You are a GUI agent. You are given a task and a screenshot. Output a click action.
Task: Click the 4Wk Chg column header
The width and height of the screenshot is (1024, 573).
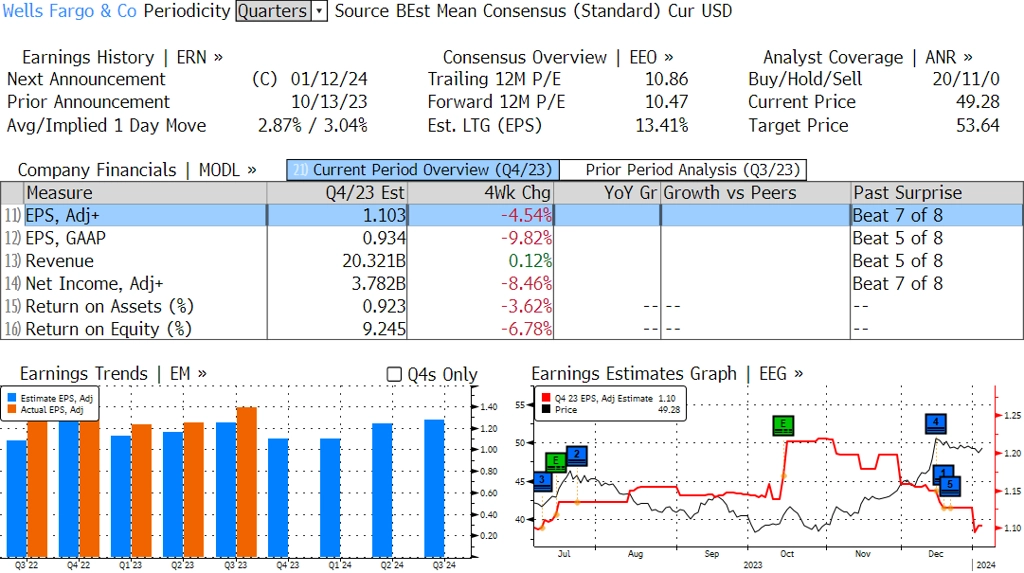point(480,193)
